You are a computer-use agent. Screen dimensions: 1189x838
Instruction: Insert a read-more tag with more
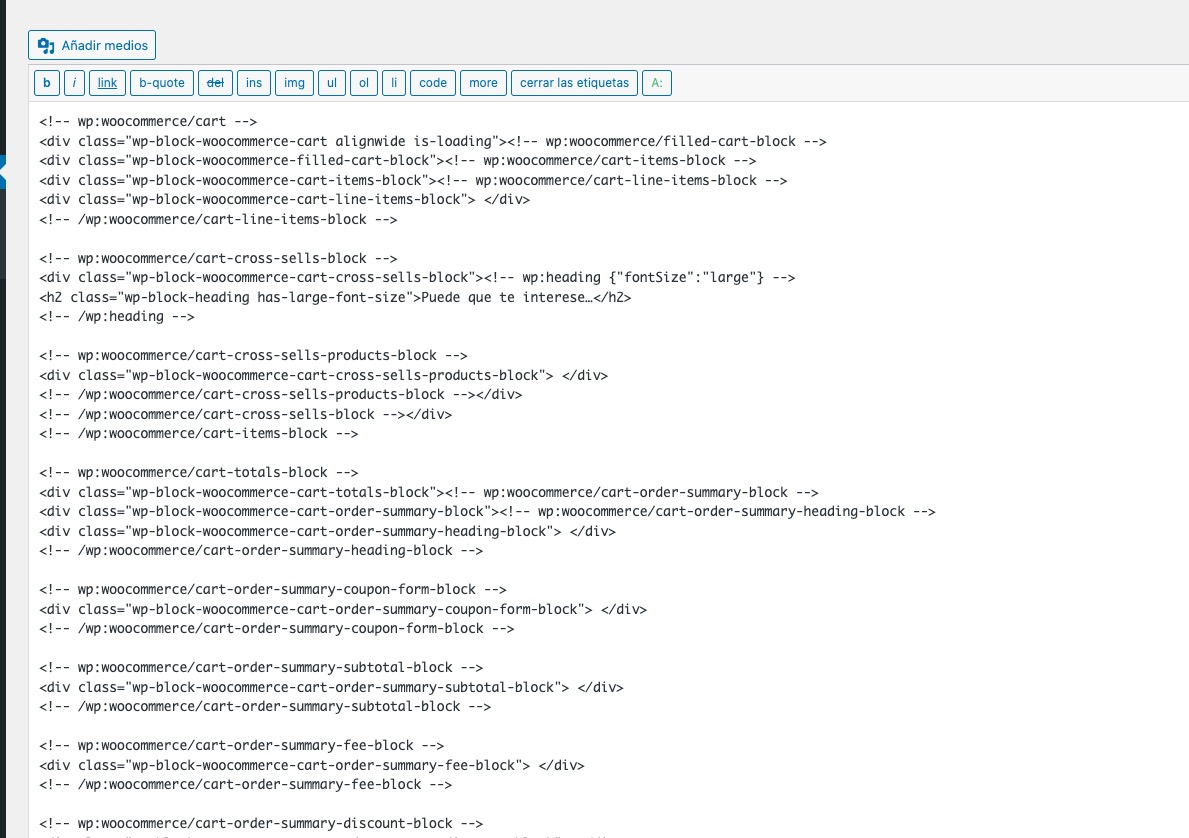click(483, 83)
